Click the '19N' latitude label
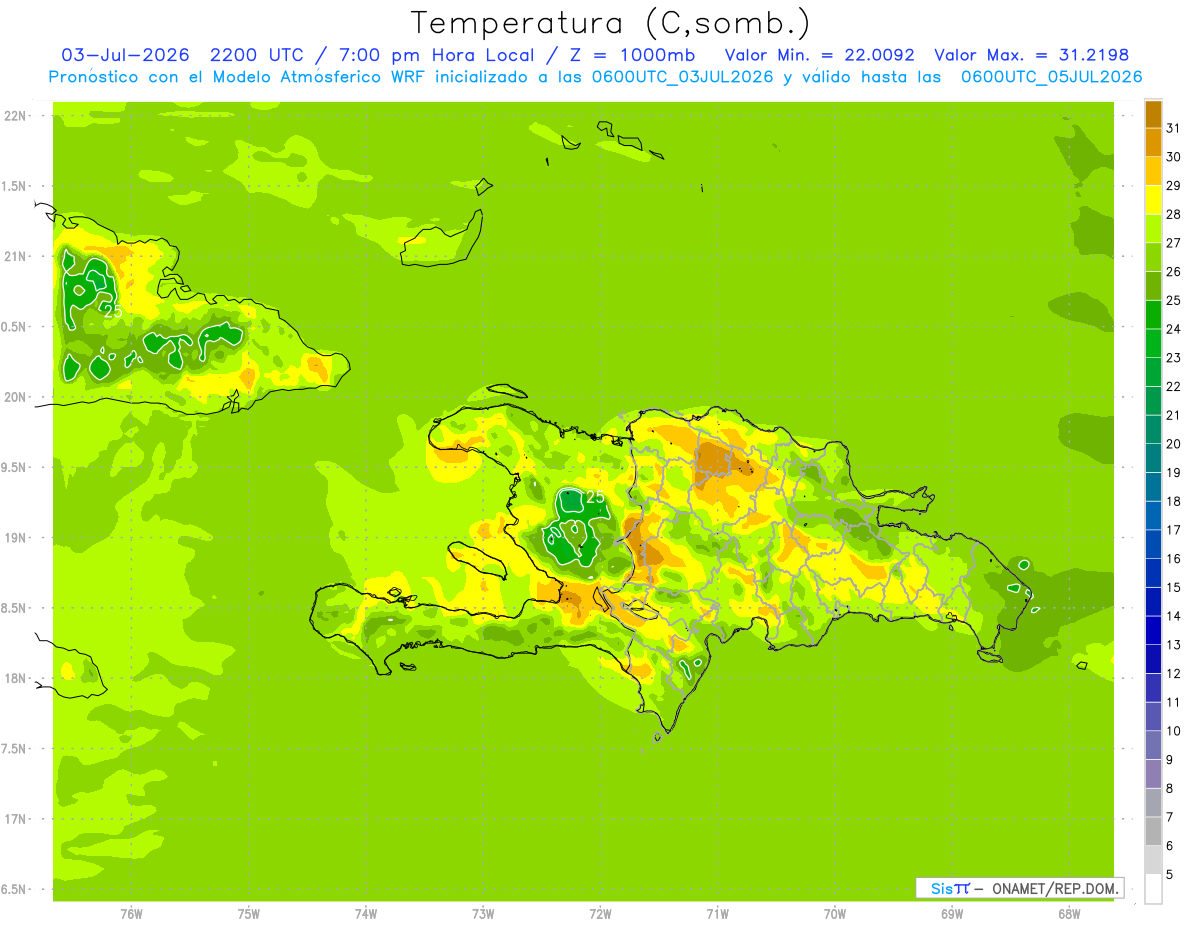This screenshot has width=1200, height=927. pyautogui.click(x=14, y=538)
